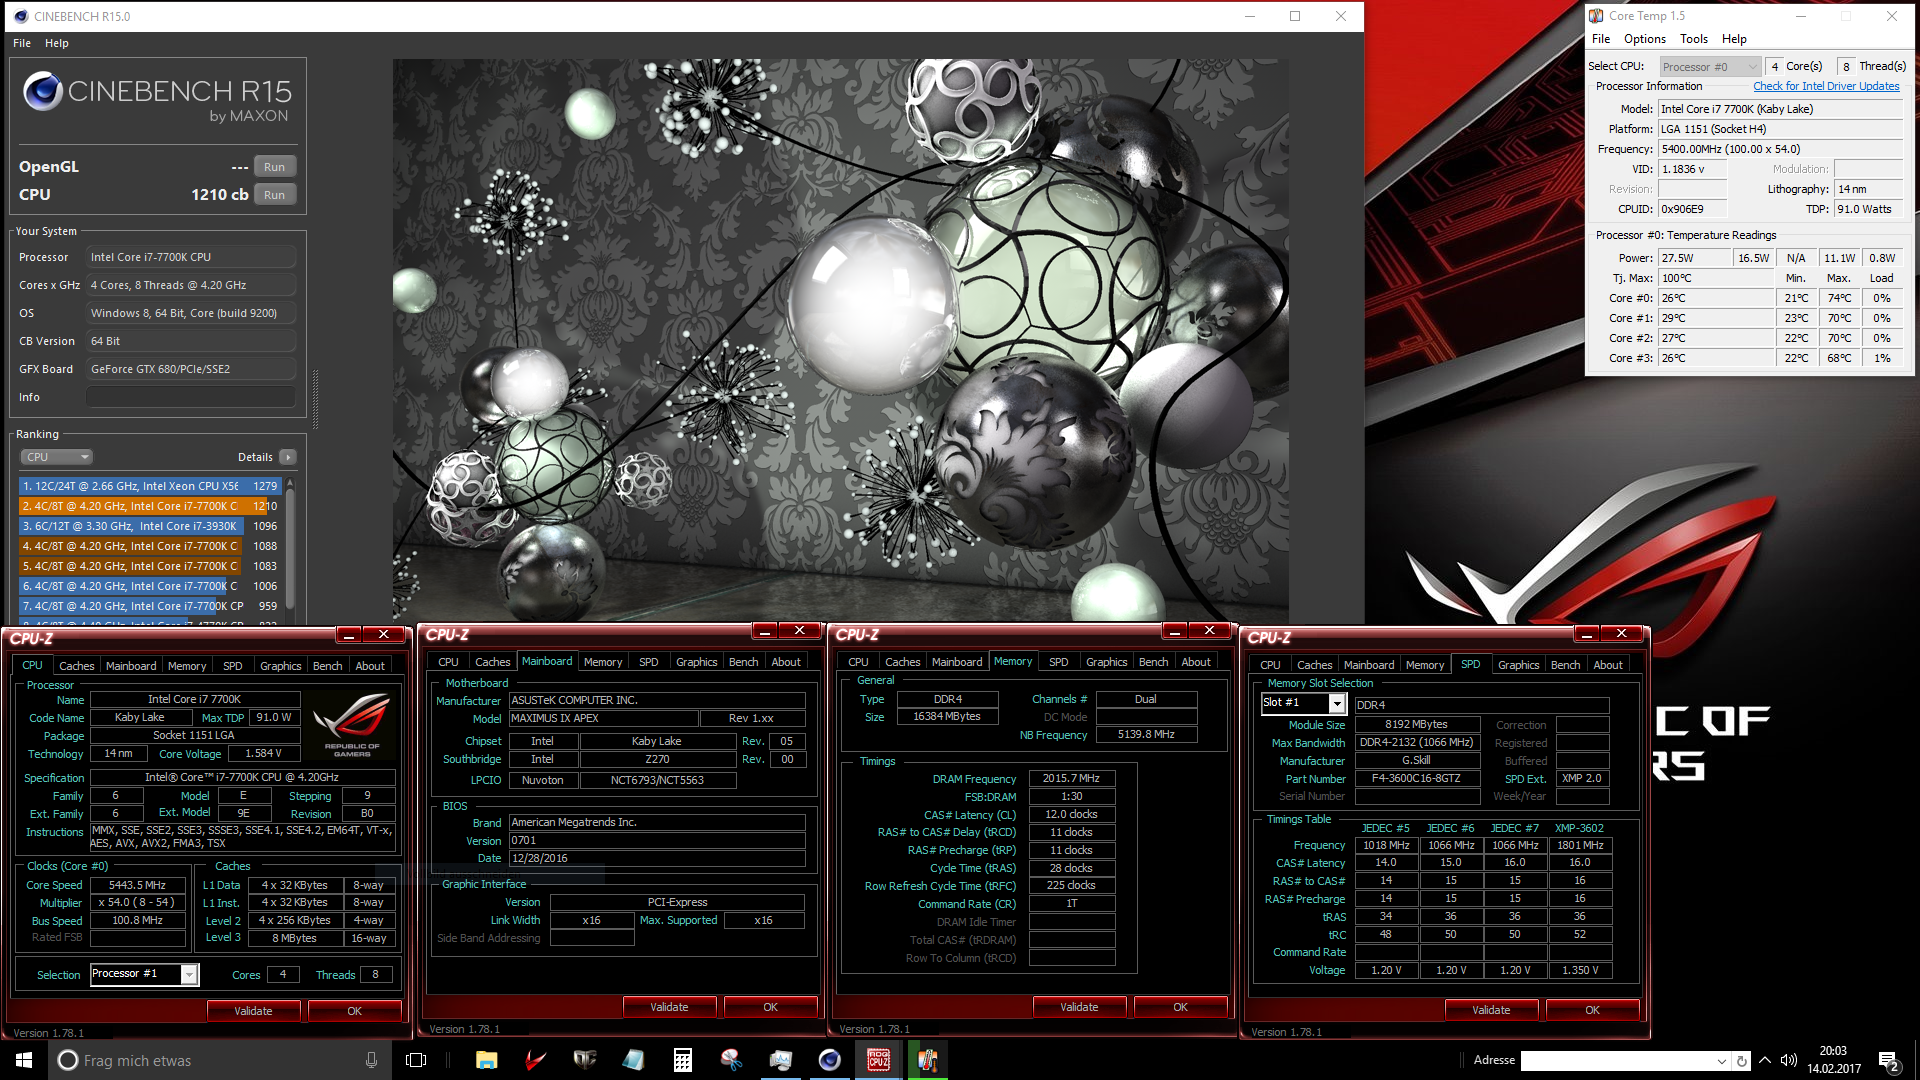Open Core Temp Help menu
The width and height of the screenshot is (1920, 1080).
[x=1734, y=39]
